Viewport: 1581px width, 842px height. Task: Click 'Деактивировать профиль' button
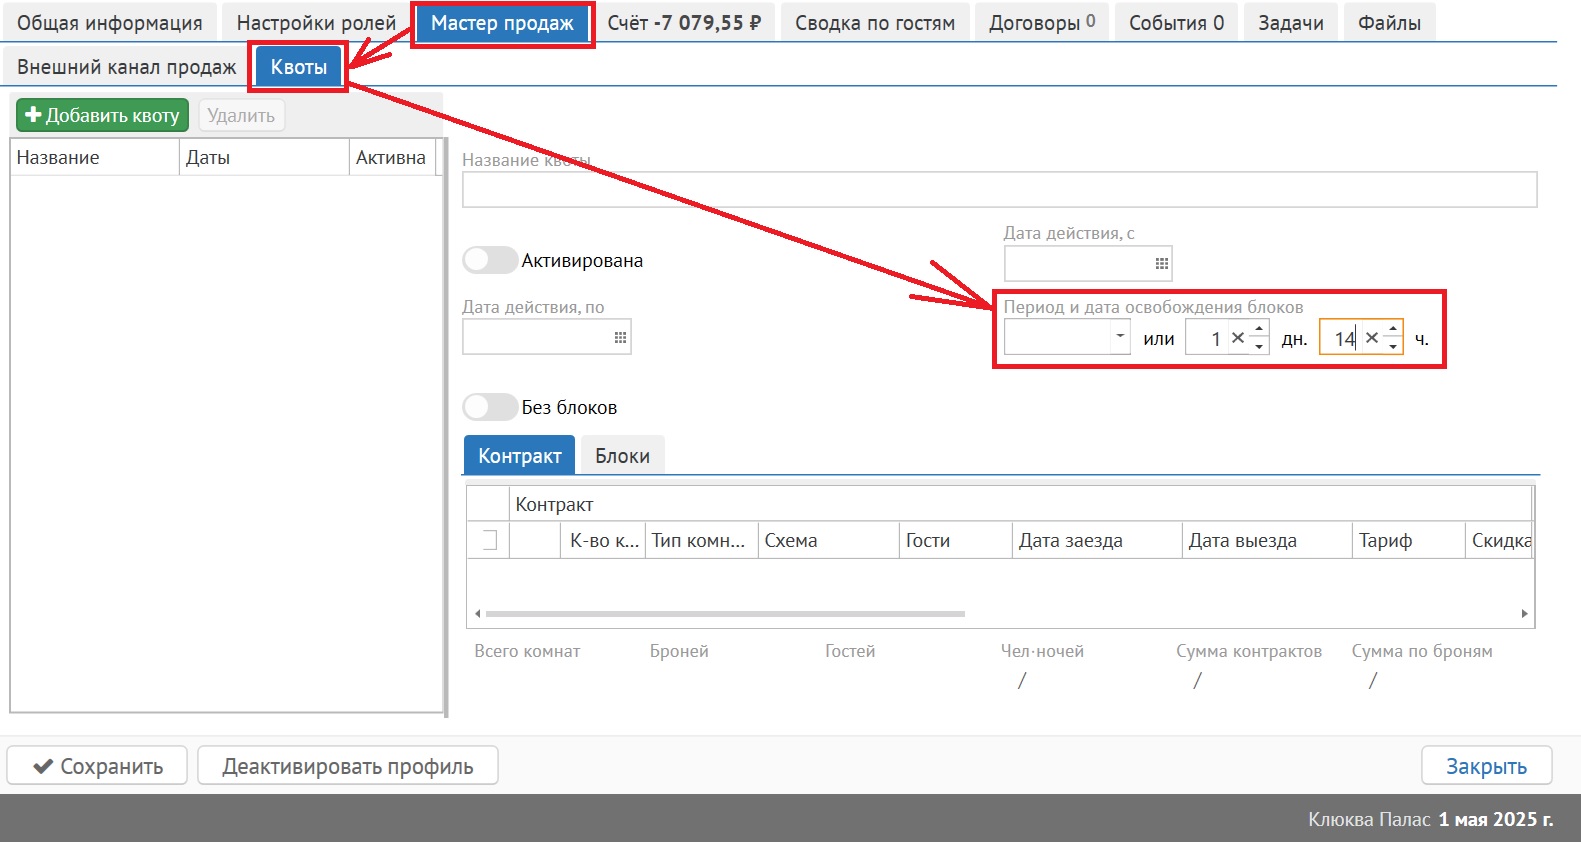tap(347, 766)
